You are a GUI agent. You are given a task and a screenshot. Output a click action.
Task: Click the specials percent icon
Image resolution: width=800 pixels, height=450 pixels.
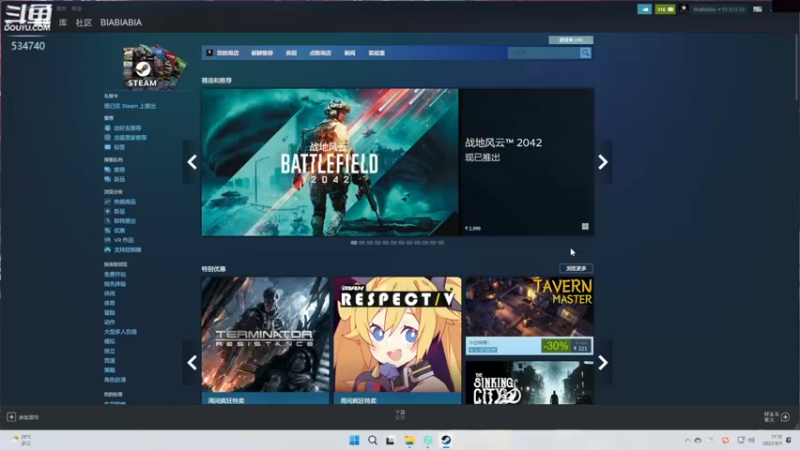[x=108, y=231]
